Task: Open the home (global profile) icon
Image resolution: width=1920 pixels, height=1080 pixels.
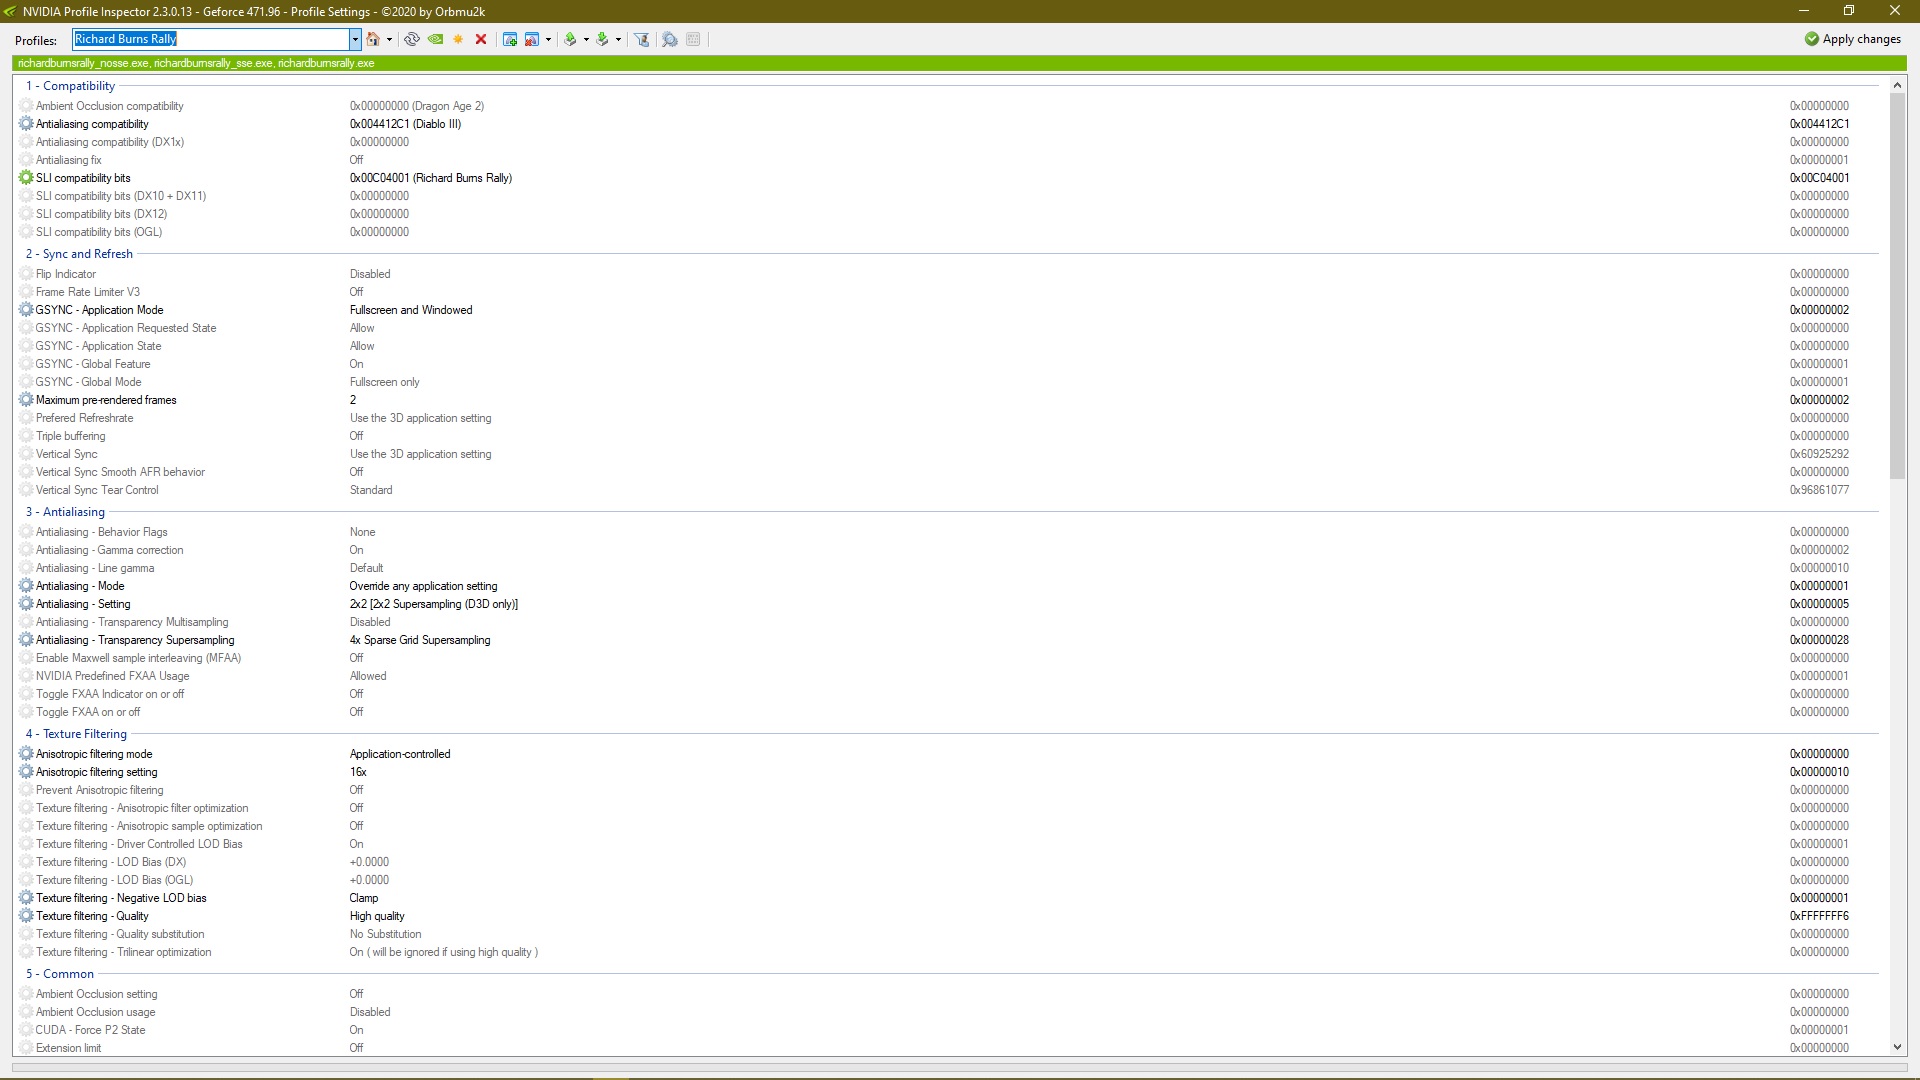Action: (x=373, y=39)
